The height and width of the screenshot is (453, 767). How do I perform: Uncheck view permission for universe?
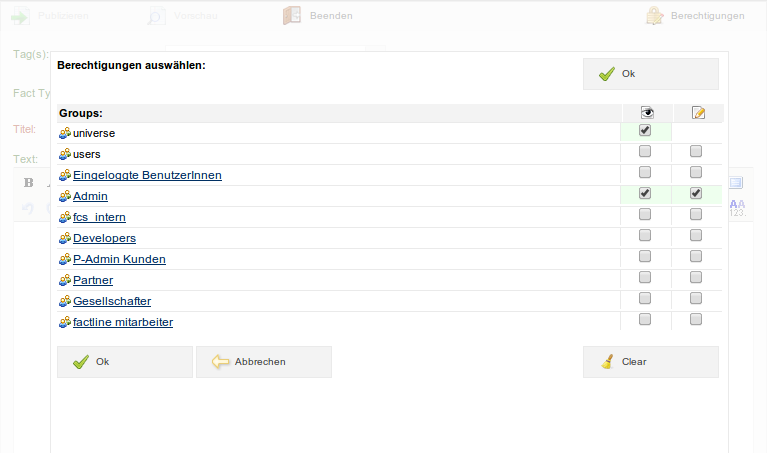point(645,131)
